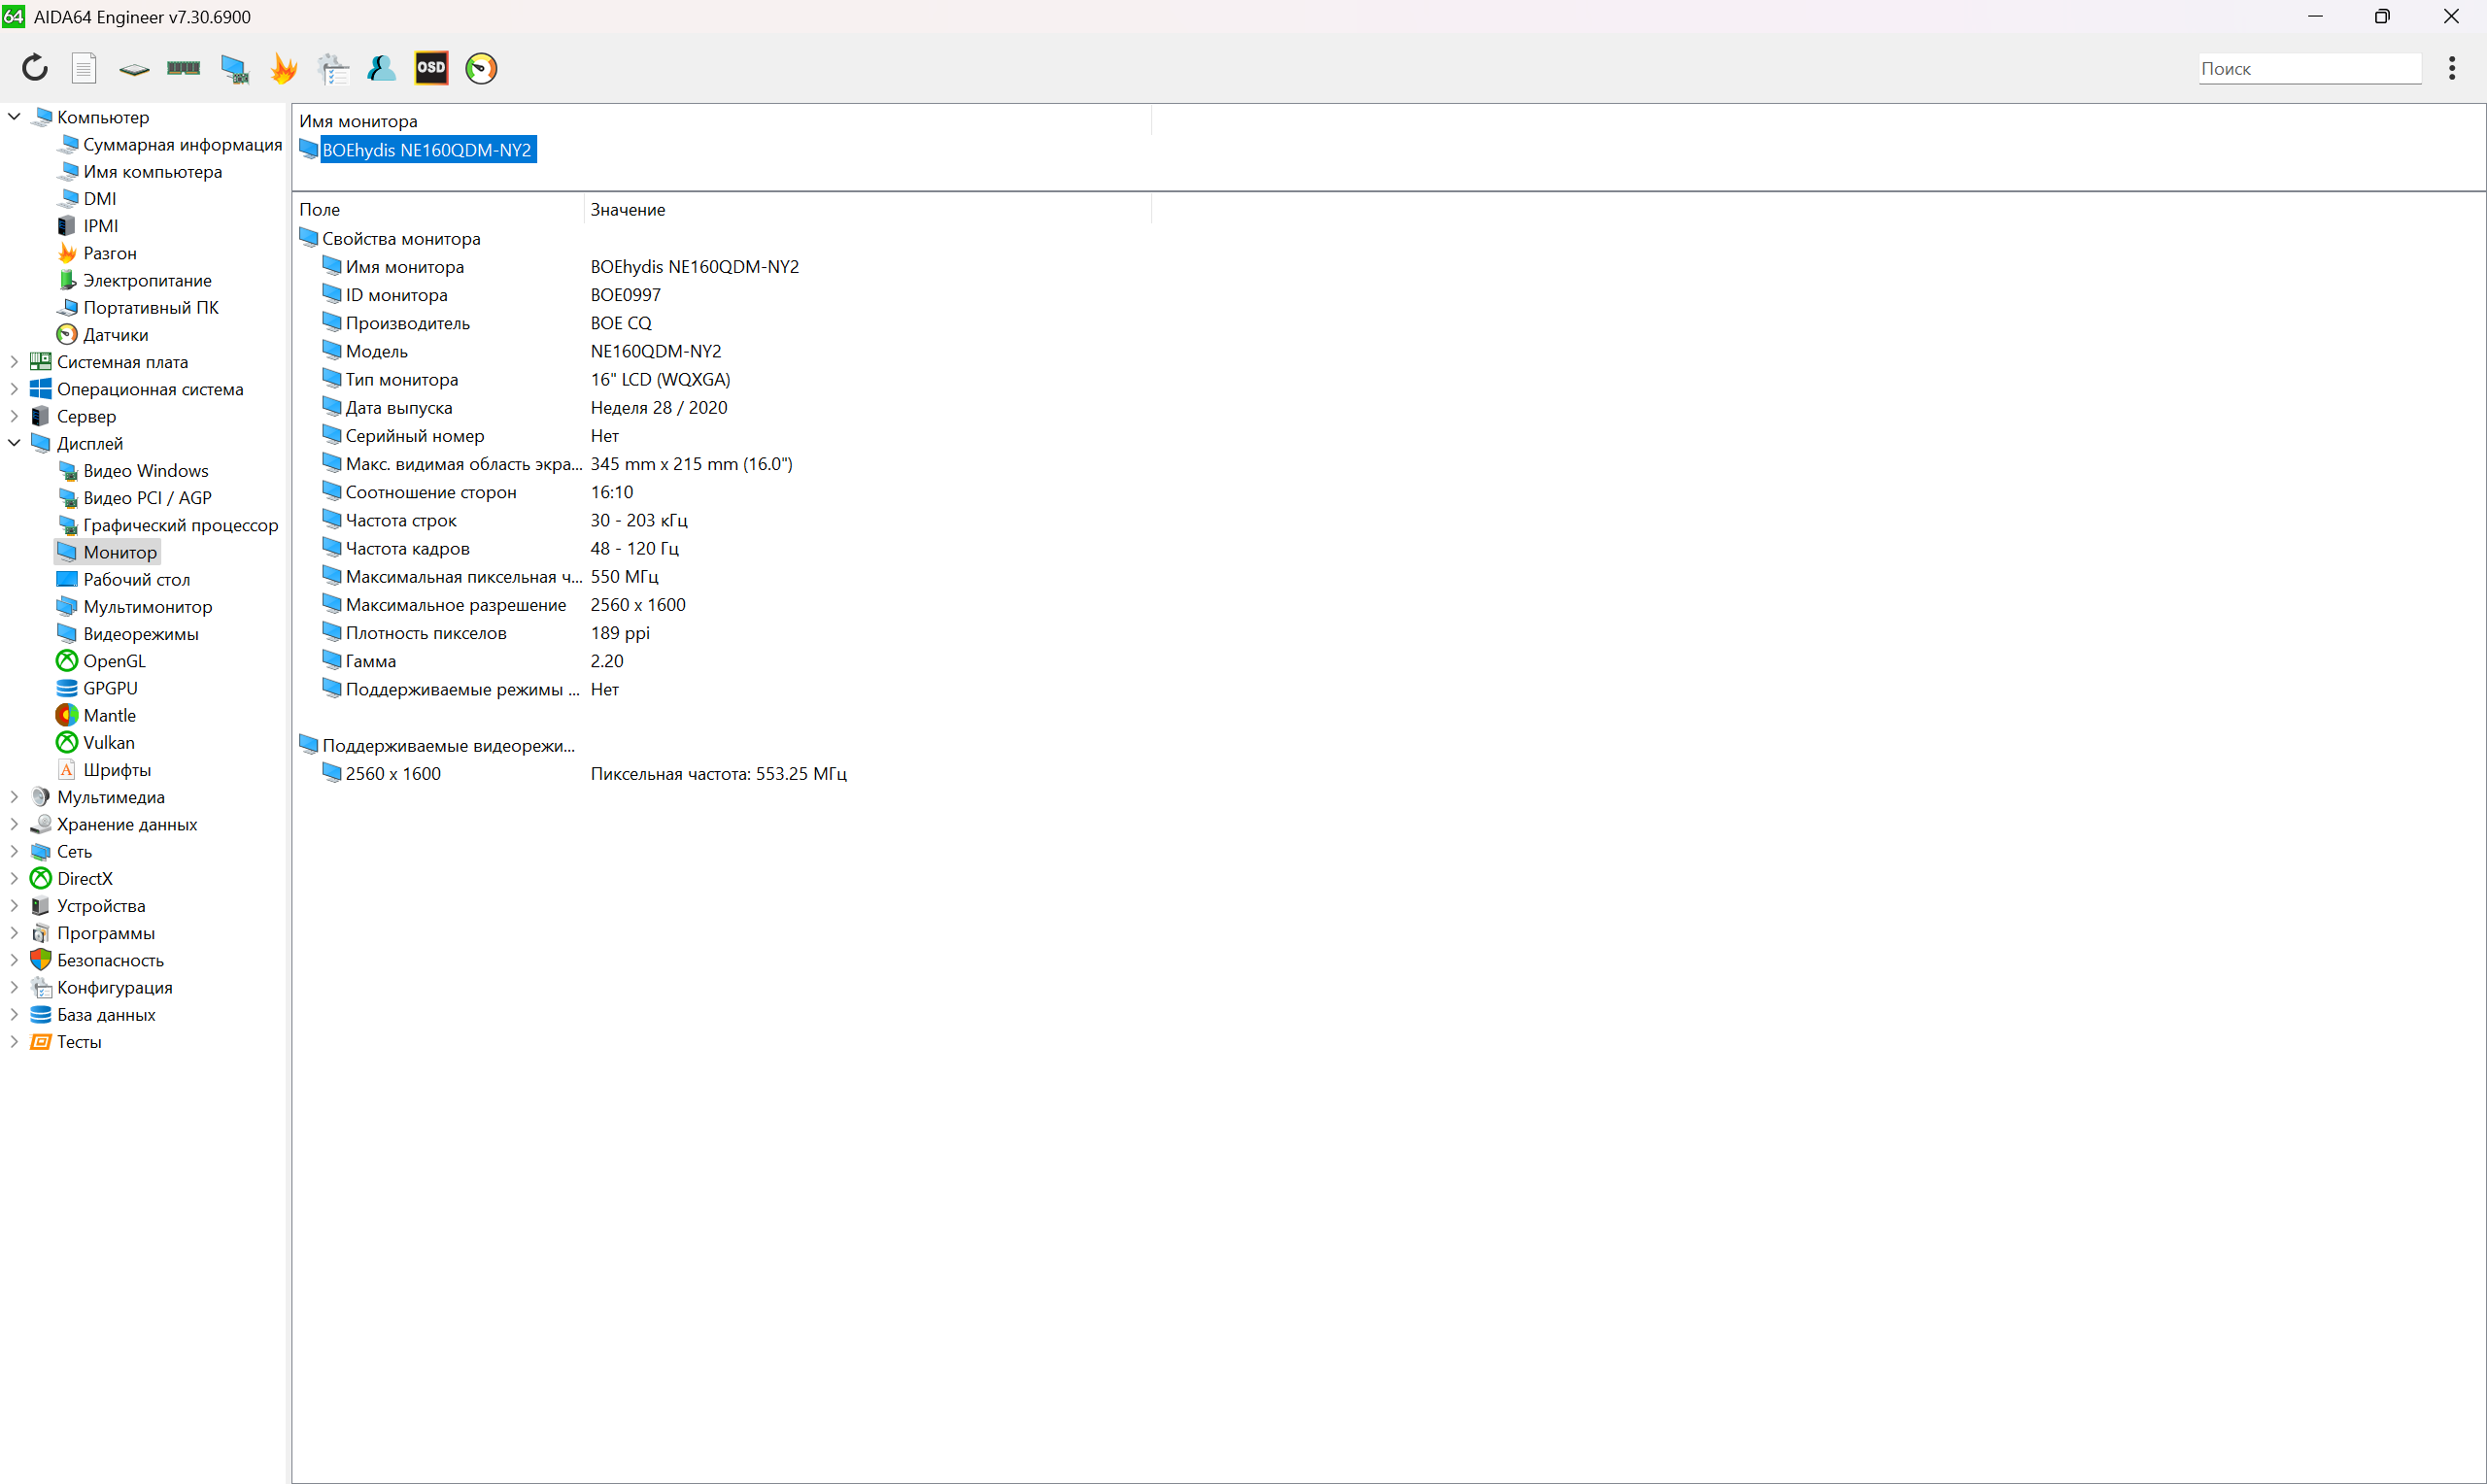Open the Mantle tree item
This screenshot has height=1484, width=2487.
97,715
